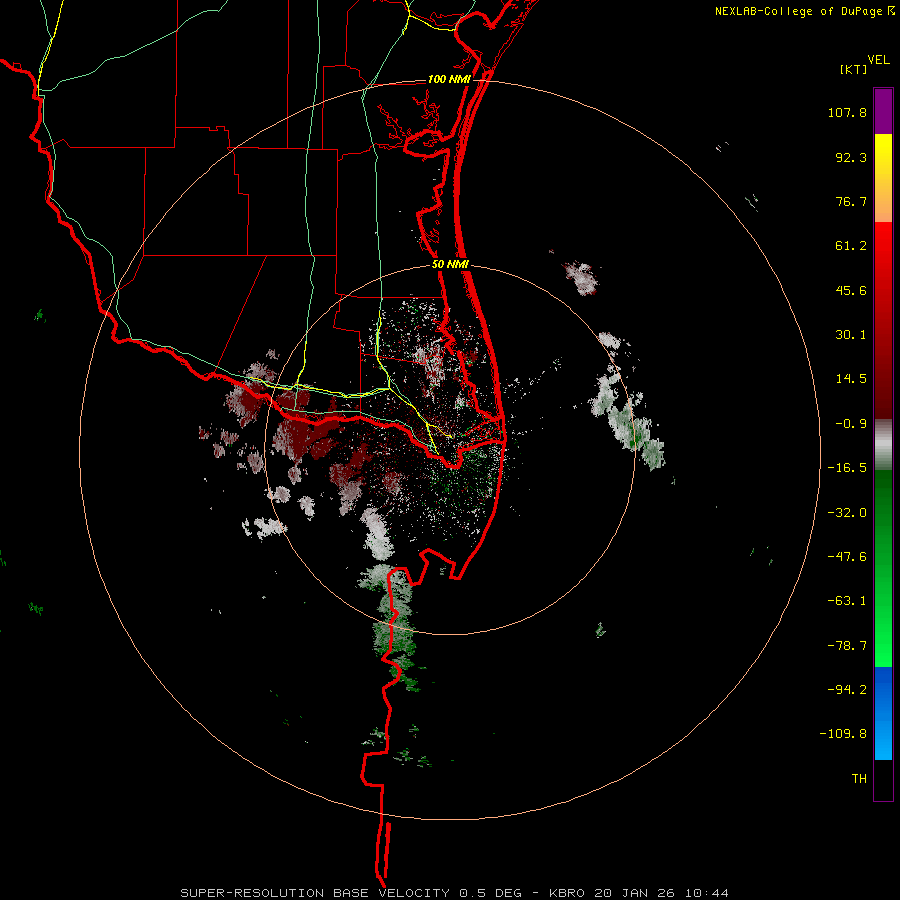Click the -63.1 velocity scale value
900x900 pixels.
click(x=847, y=601)
